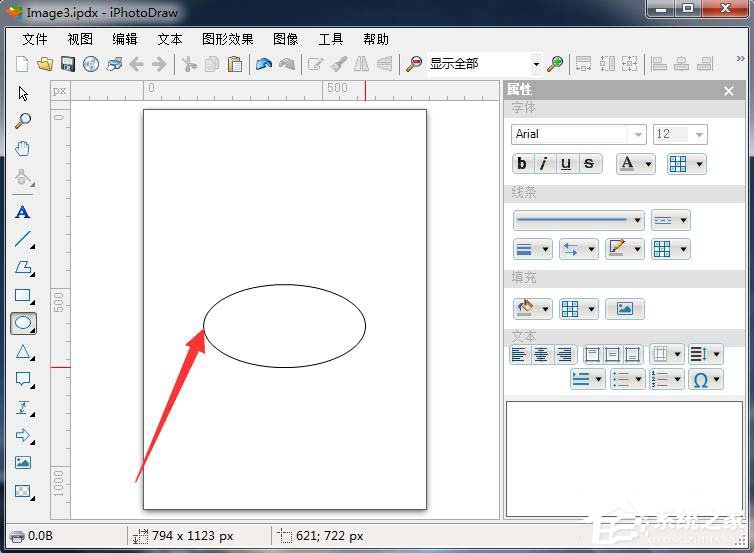
Task: Activate the Hand pan tool
Action: pyautogui.click(x=23, y=149)
